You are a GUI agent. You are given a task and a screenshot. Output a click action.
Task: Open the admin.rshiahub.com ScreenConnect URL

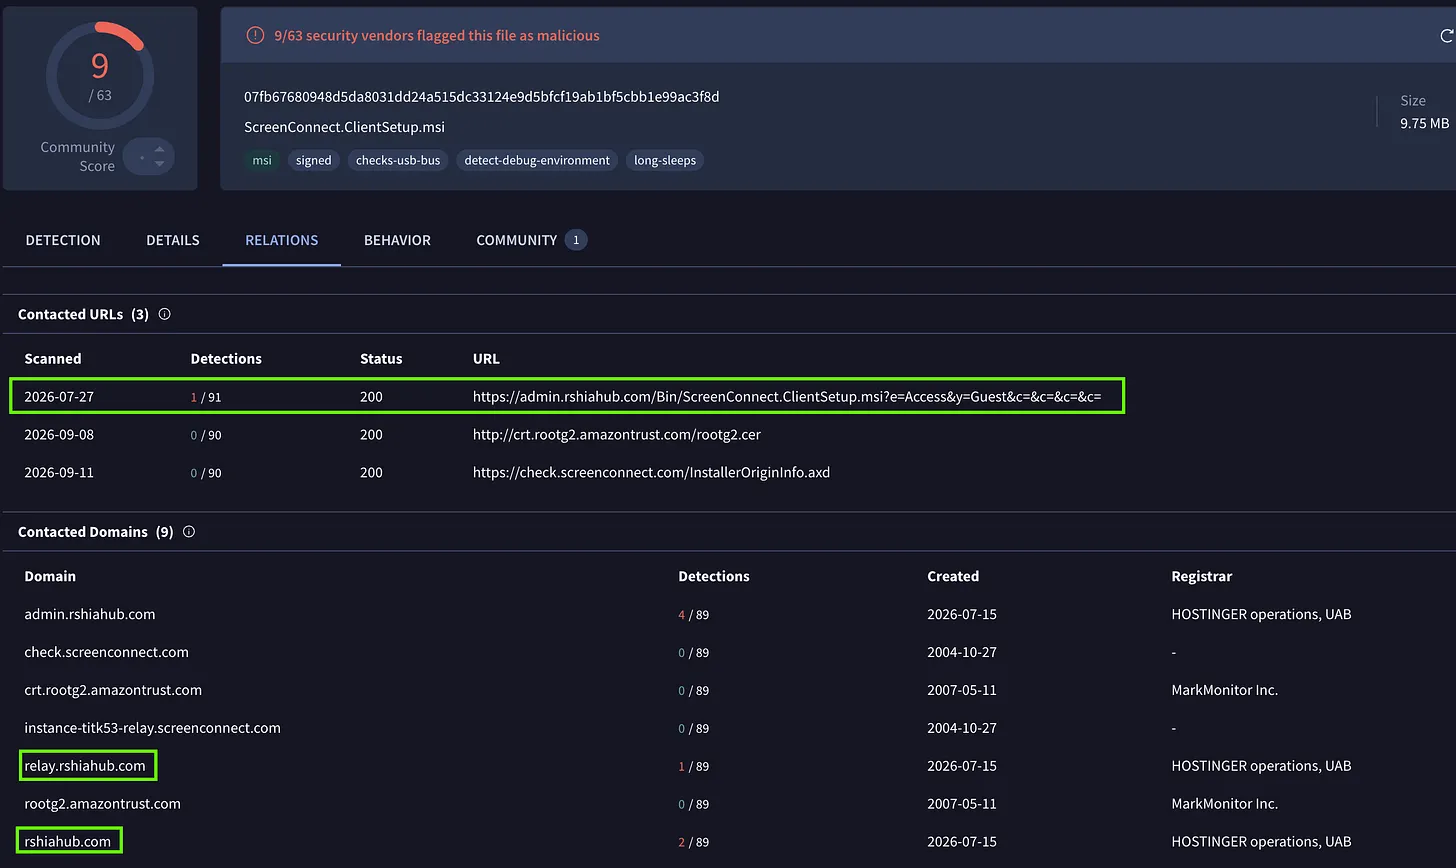click(x=787, y=397)
